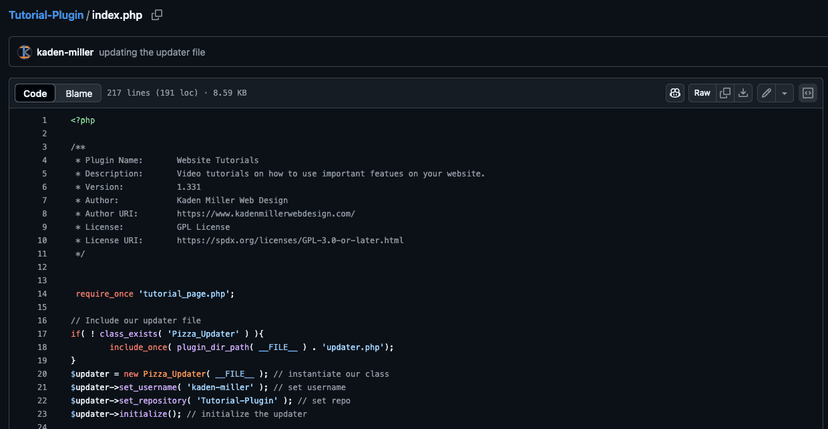Select the index.php file name in breadcrumb
The width and height of the screenshot is (828, 429).
click(117, 15)
